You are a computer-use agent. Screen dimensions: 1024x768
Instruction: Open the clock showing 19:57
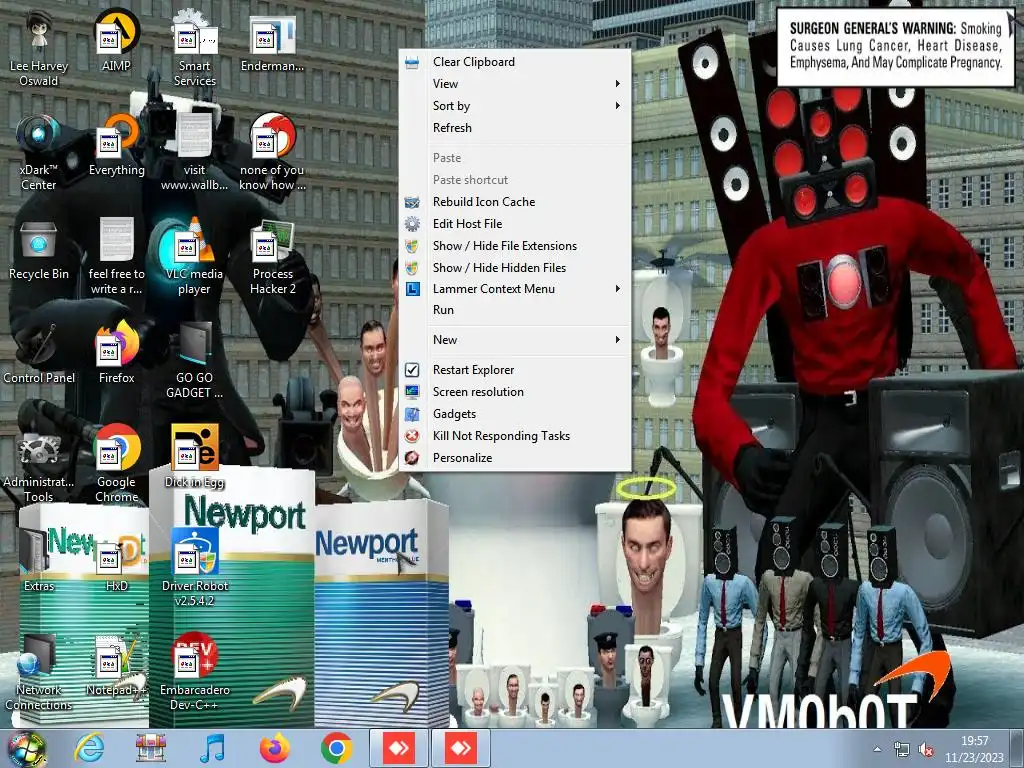[974, 749]
